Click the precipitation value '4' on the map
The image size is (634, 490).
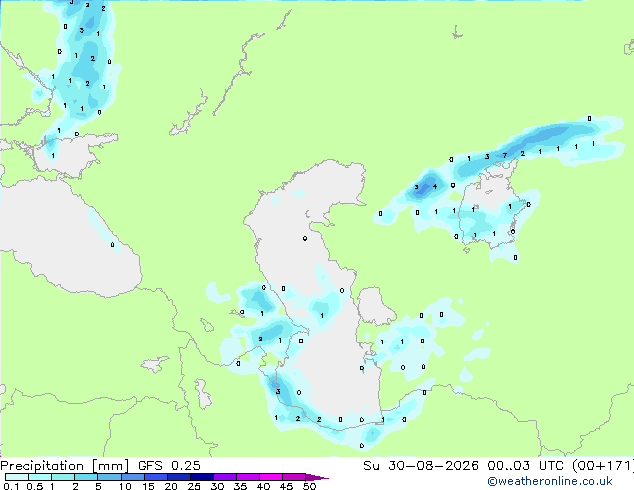[435, 186]
